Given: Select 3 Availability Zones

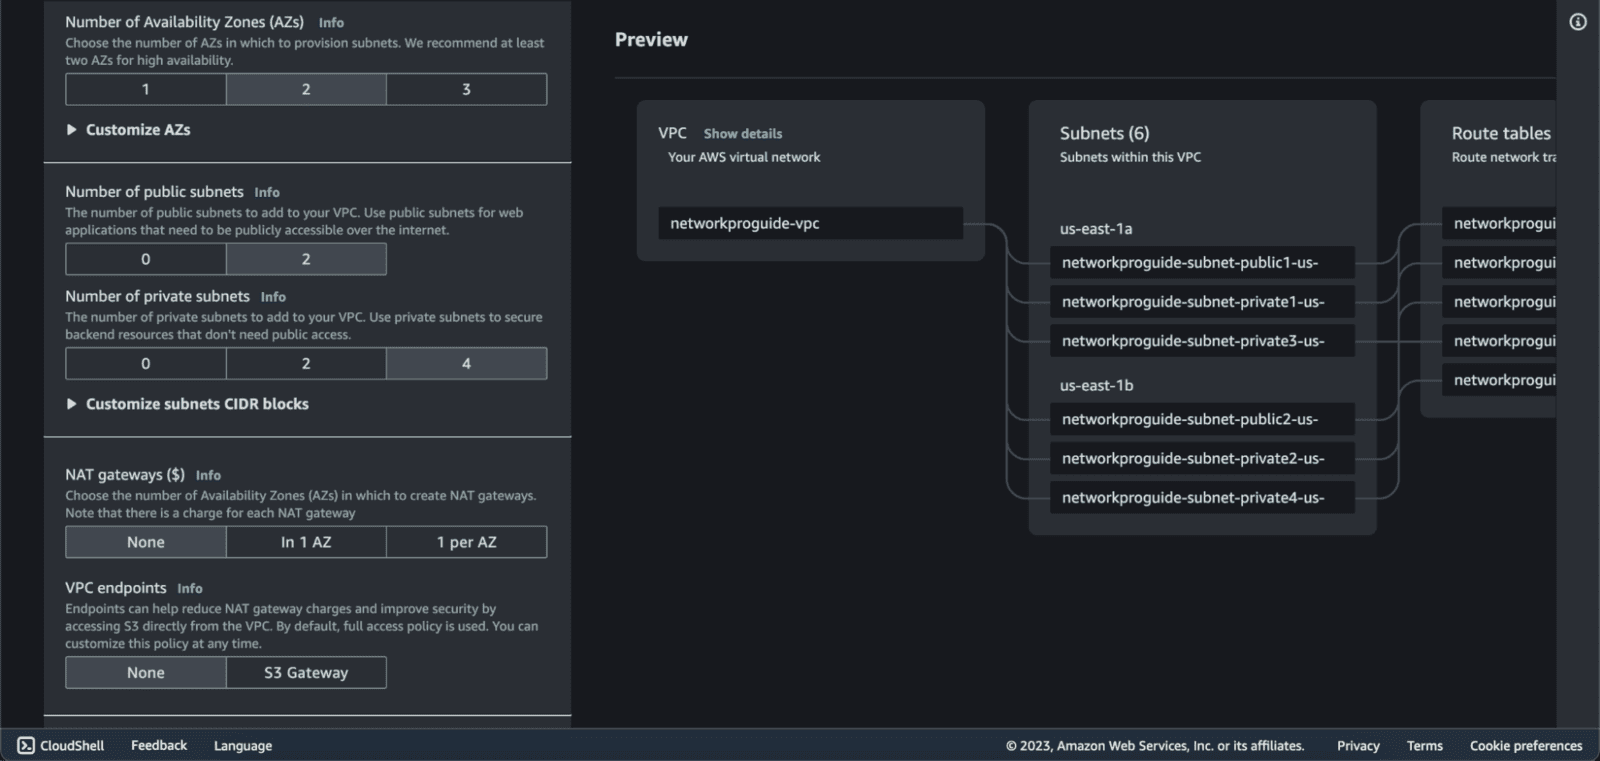Looking at the screenshot, I should [466, 89].
